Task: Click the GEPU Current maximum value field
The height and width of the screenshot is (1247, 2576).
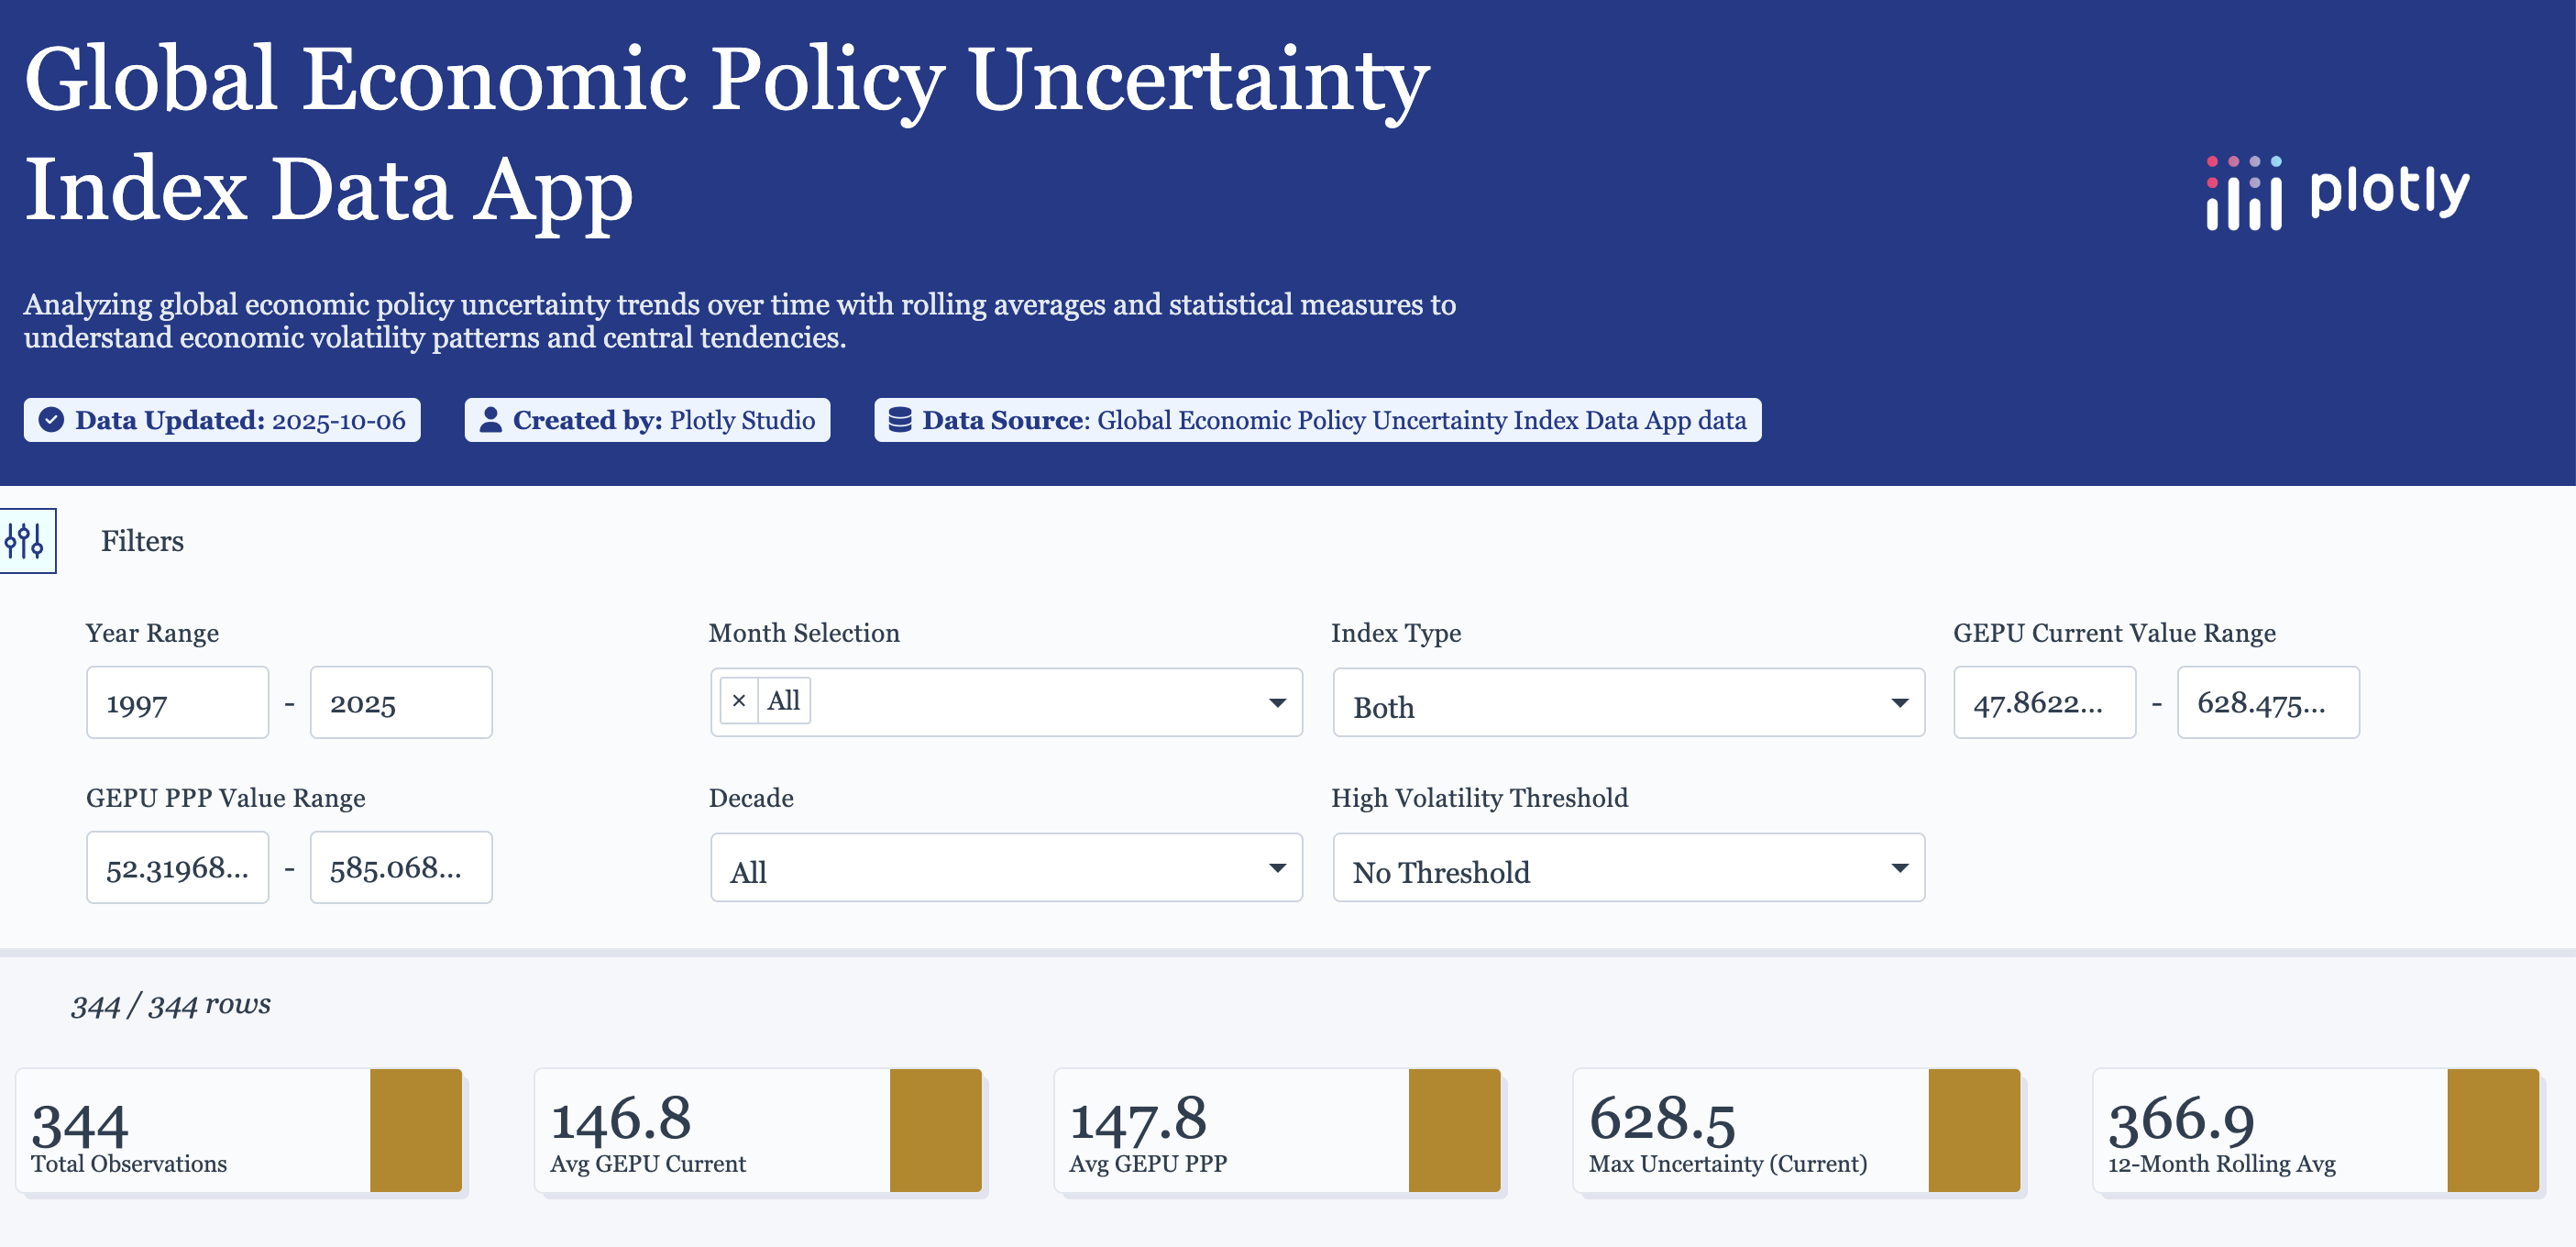Action: pos(2267,703)
